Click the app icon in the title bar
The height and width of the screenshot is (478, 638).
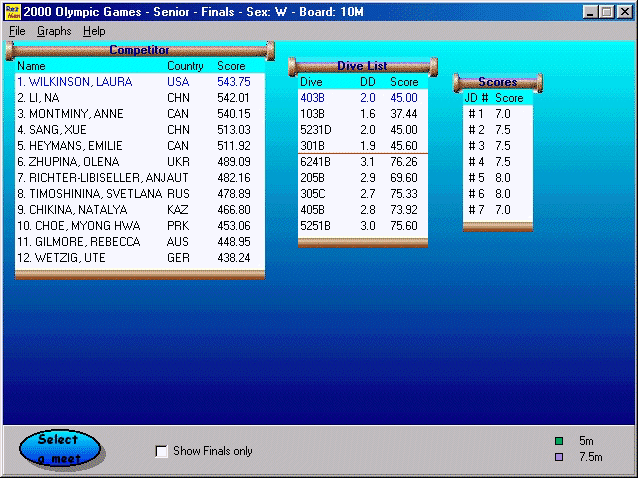pyautogui.click(x=12, y=12)
